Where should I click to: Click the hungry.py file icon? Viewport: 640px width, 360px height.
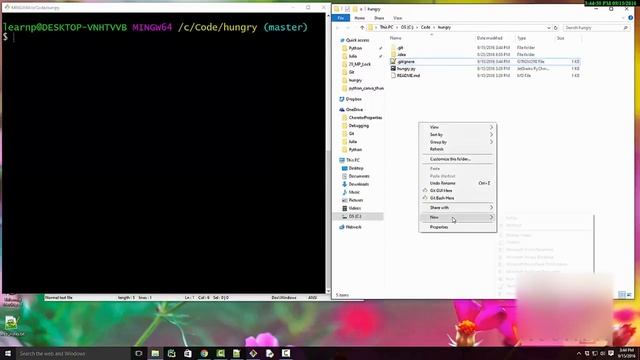point(393,69)
